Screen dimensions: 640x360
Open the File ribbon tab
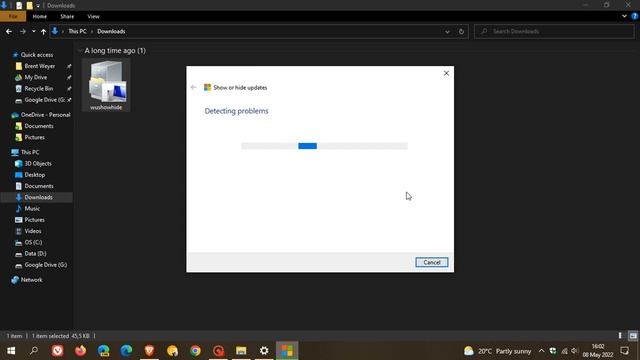[13, 16]
